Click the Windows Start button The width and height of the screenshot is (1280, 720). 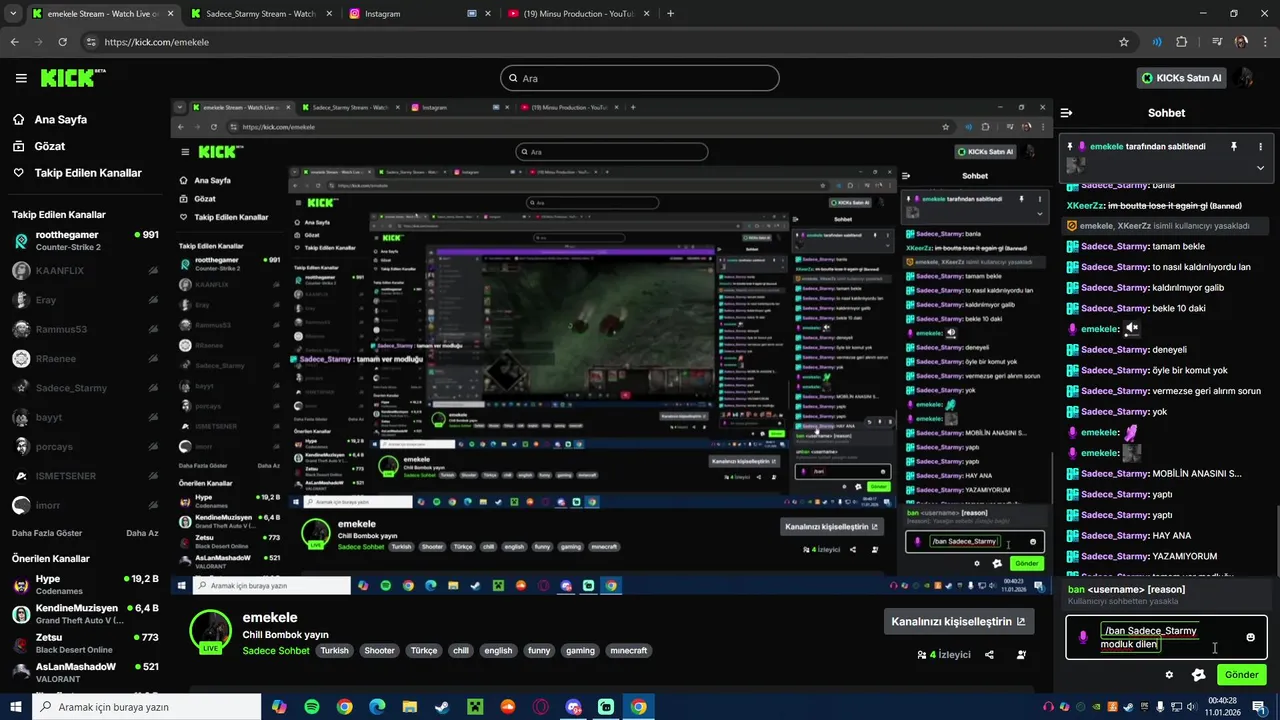[x=15, y=707]
